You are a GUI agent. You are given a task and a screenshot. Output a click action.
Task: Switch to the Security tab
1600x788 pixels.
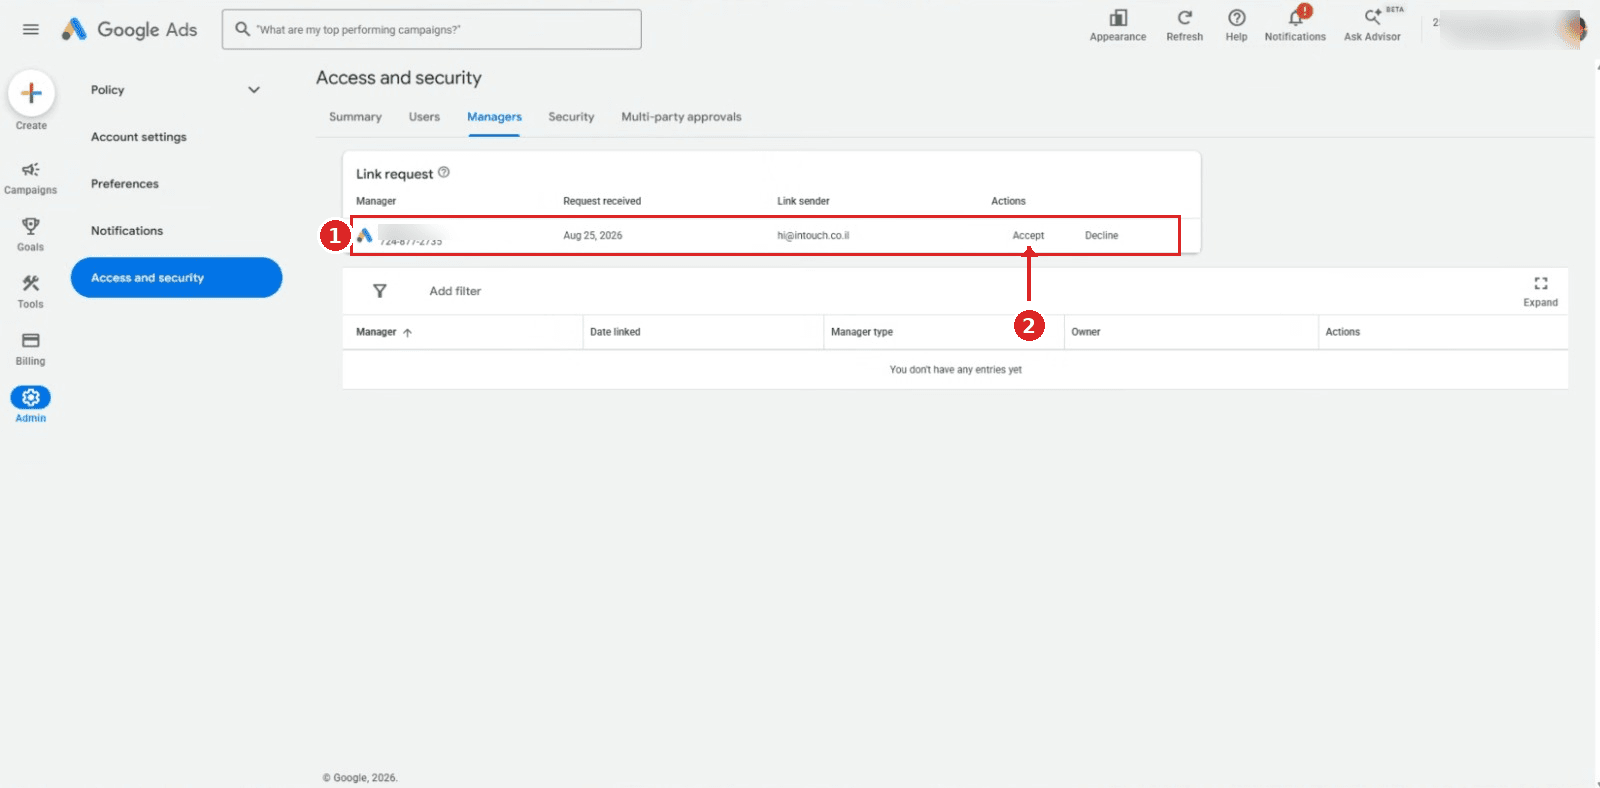(571, 117)
